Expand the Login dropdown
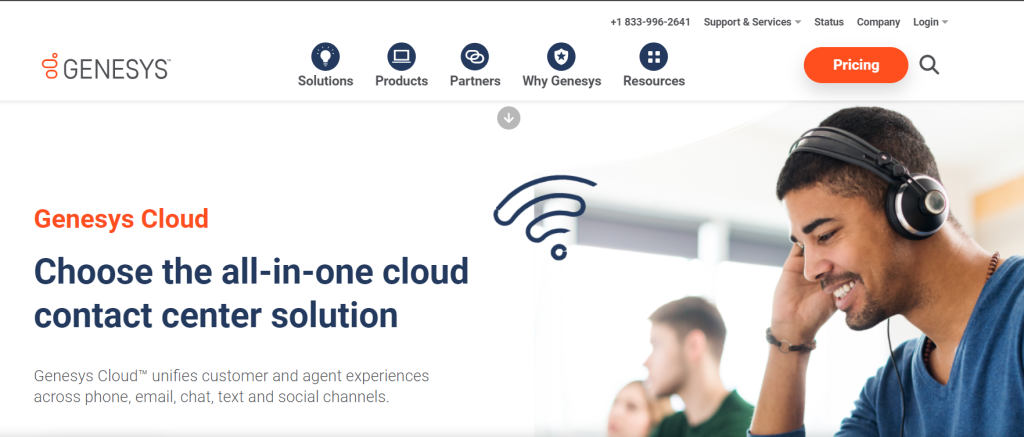This screenshot has height=437, width=1024. pos(931,22)
